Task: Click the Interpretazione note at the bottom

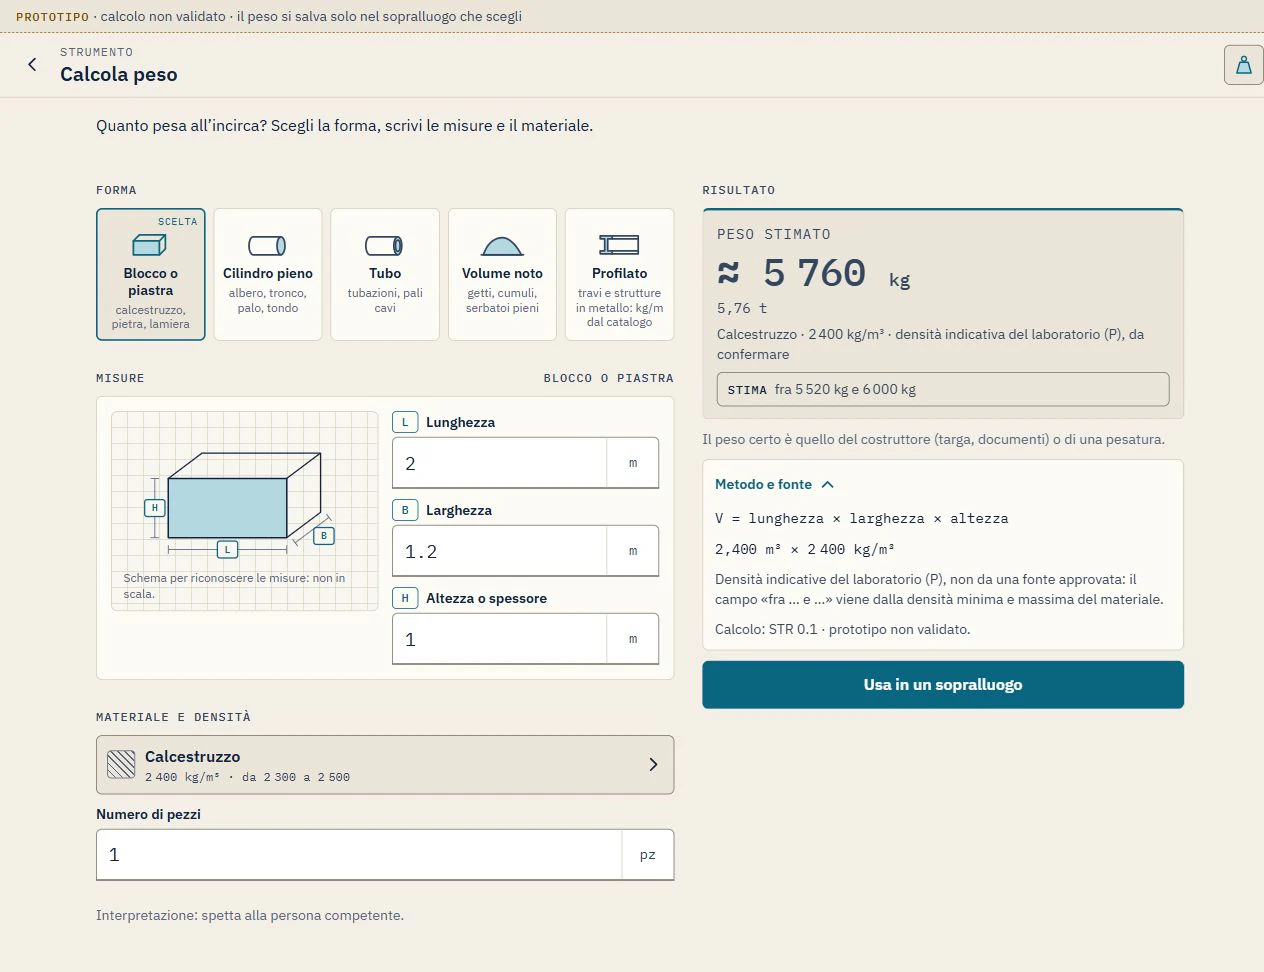Action: click(250, 915)
